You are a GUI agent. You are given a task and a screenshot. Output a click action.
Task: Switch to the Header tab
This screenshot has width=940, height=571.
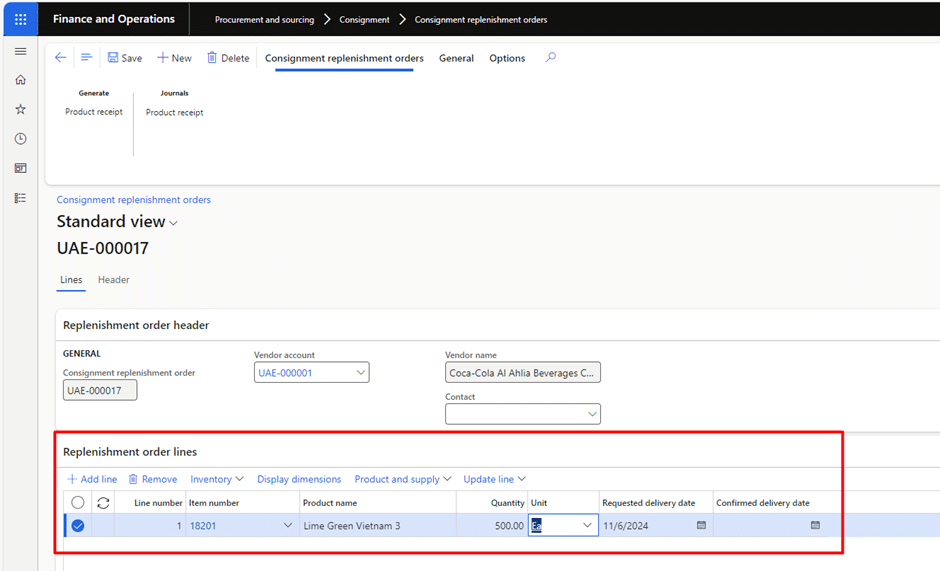click(x=114, y=280)
